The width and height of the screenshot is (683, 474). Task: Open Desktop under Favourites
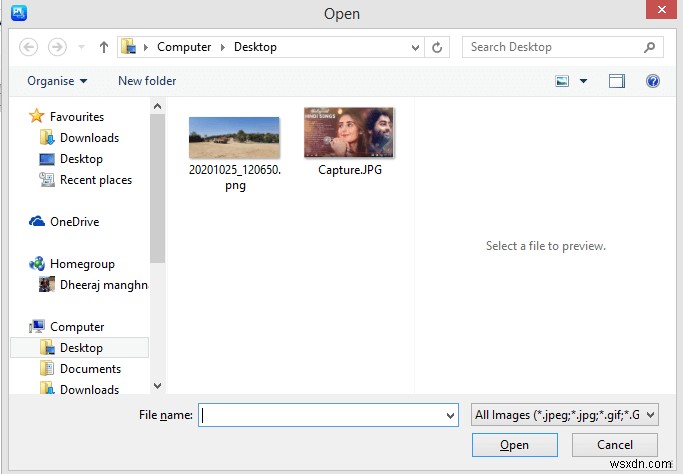81,159
